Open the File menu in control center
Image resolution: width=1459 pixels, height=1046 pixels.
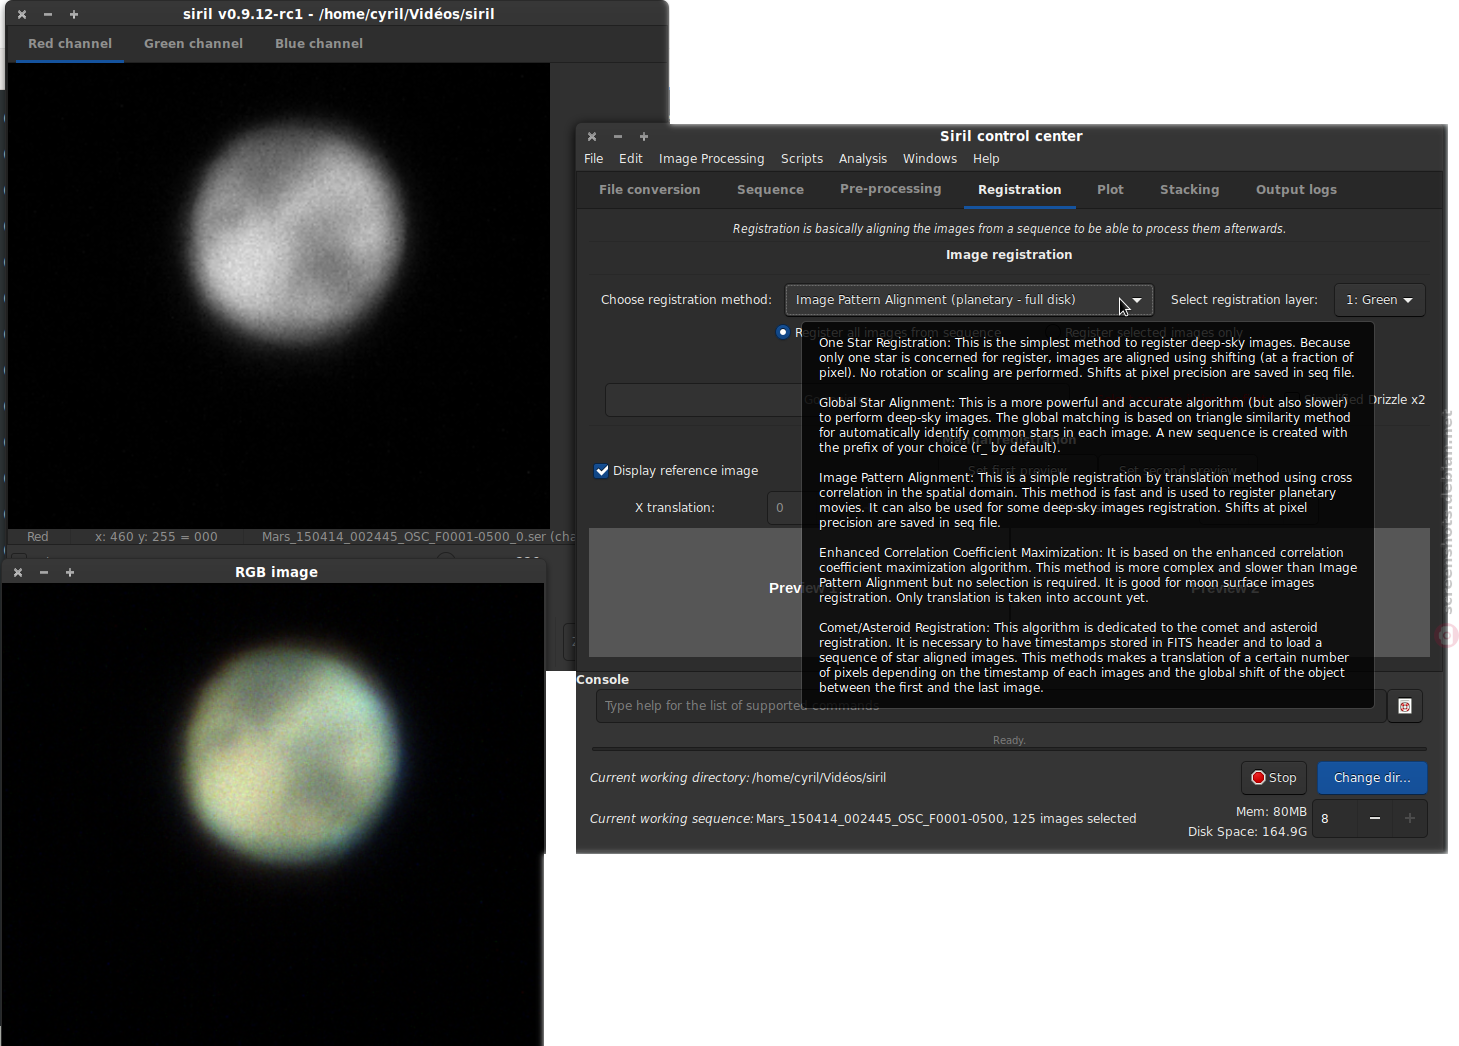tap(594, 159)
